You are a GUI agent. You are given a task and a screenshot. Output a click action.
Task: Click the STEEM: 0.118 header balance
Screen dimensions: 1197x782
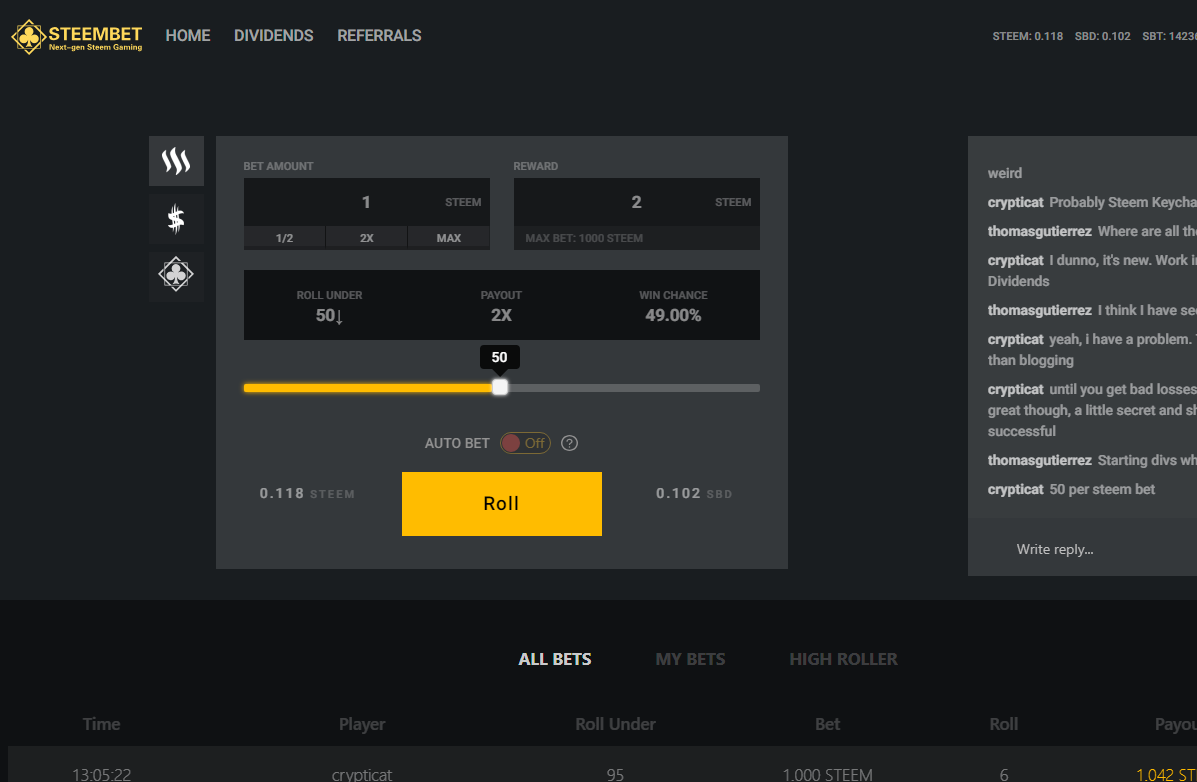point(1028,36)
